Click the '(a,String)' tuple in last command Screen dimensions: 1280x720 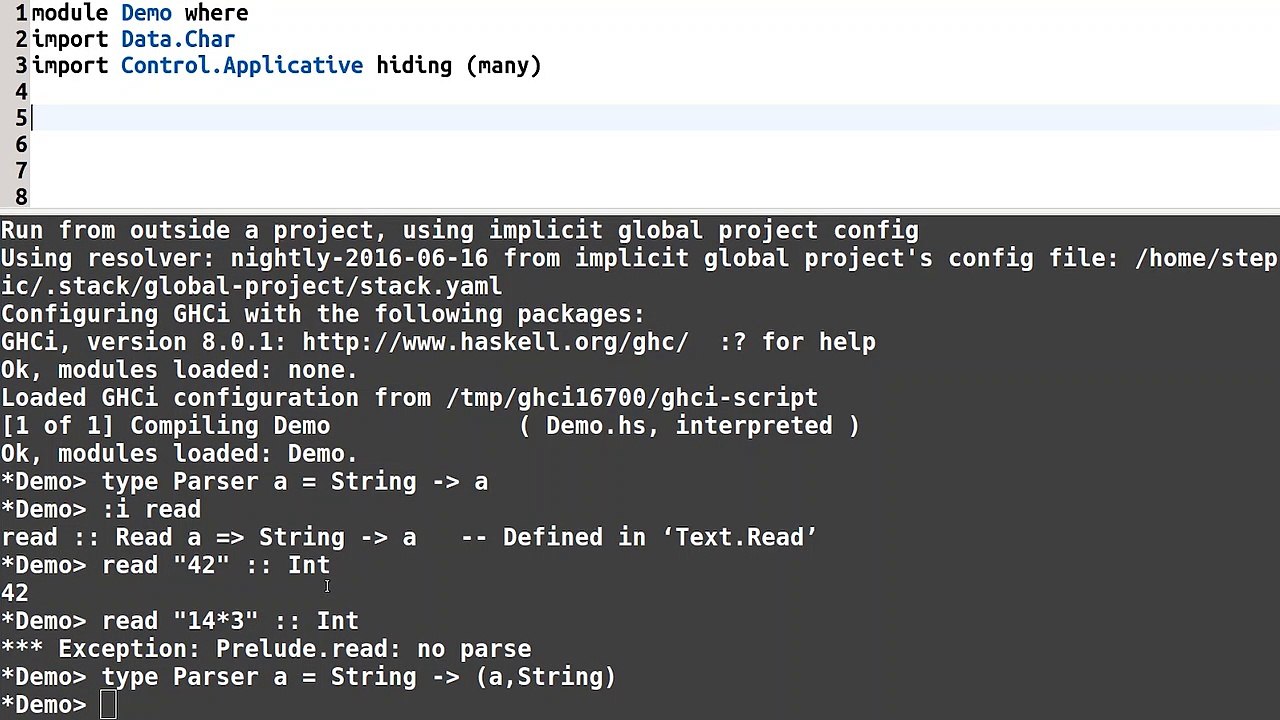(x=546, y=677)
